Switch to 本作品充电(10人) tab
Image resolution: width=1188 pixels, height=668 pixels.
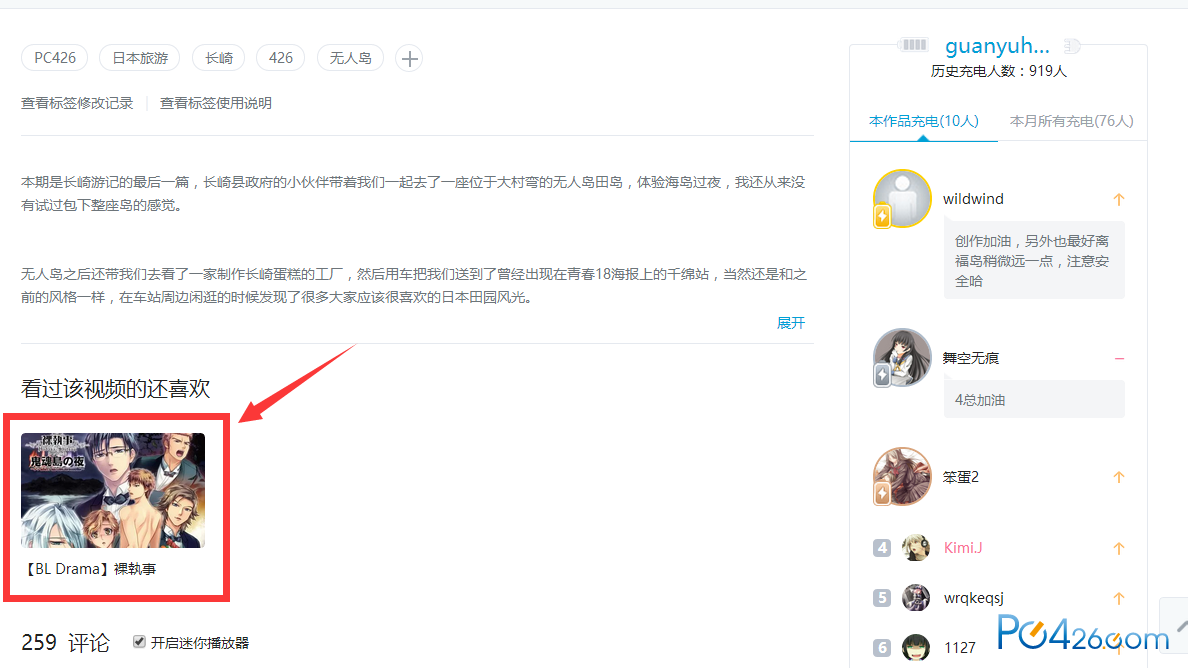(924, 121)
